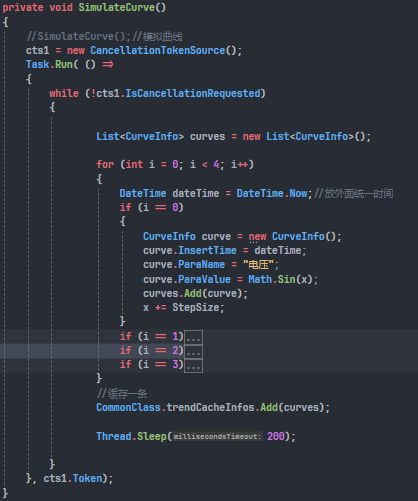Click the millisecondsTimeout parameter hint

point(218,436)
